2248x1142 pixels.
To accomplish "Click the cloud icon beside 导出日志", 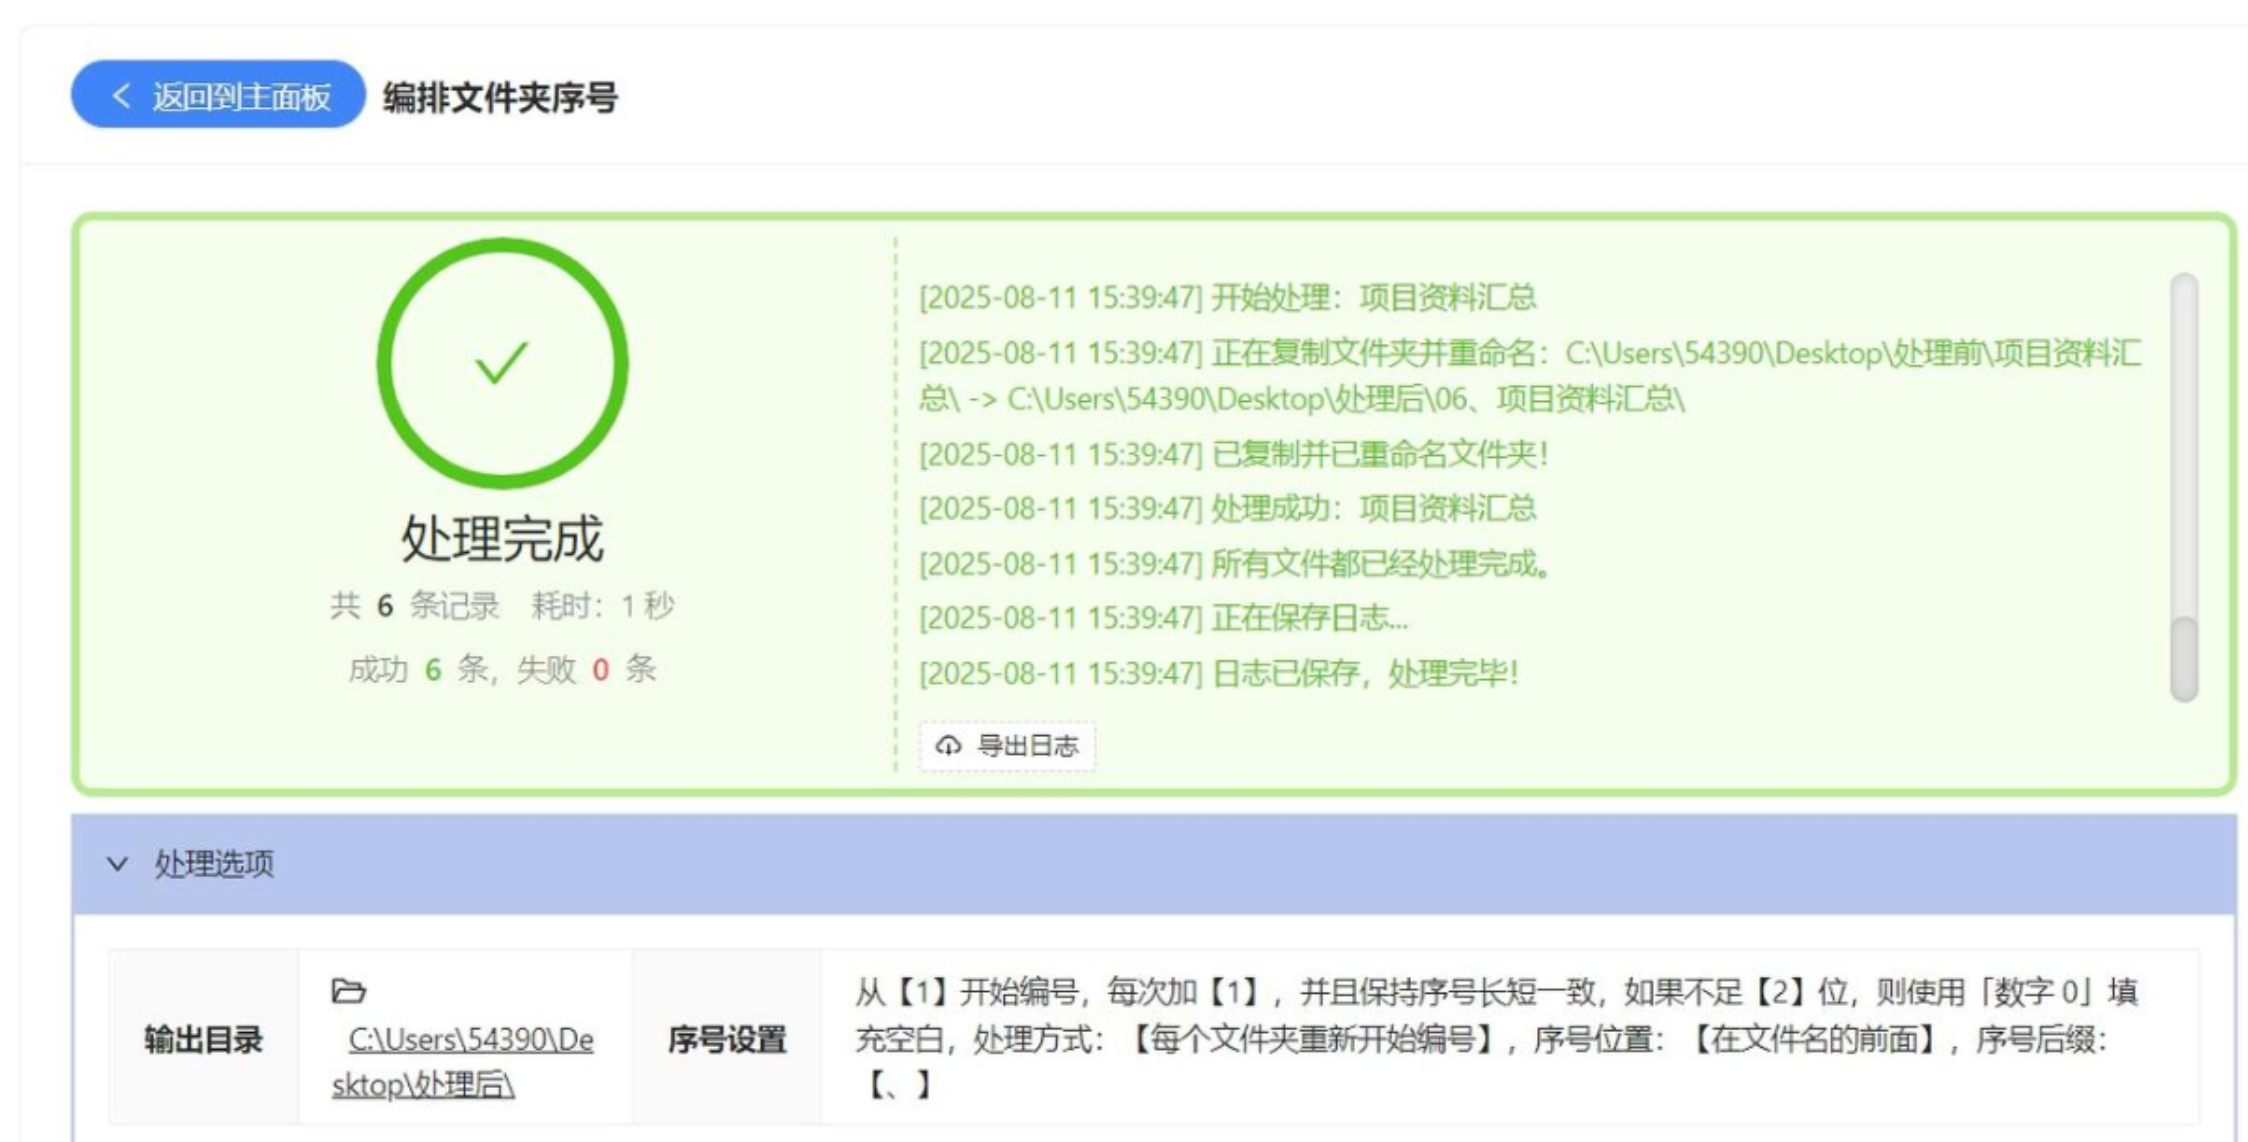I will pyautogui.click(x=948, y=746).
